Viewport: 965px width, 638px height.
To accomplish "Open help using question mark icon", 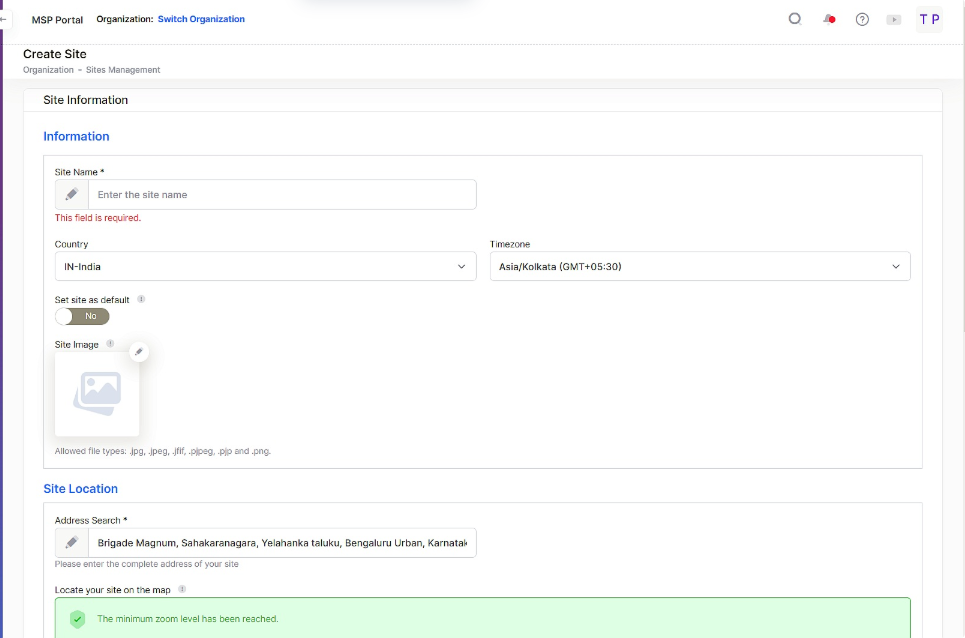I will pyautogui.click(x=862, y=18).
